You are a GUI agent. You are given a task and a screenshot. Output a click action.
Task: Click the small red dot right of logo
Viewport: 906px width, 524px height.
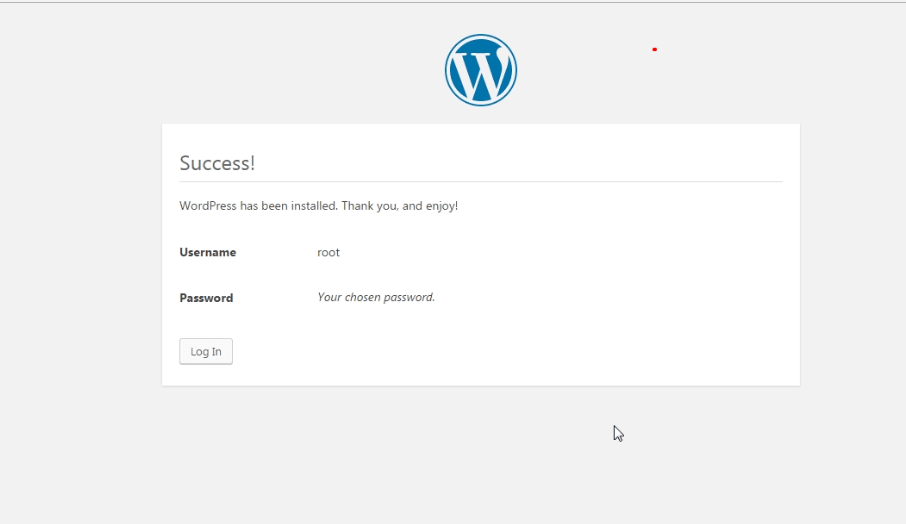pos(654,49)
